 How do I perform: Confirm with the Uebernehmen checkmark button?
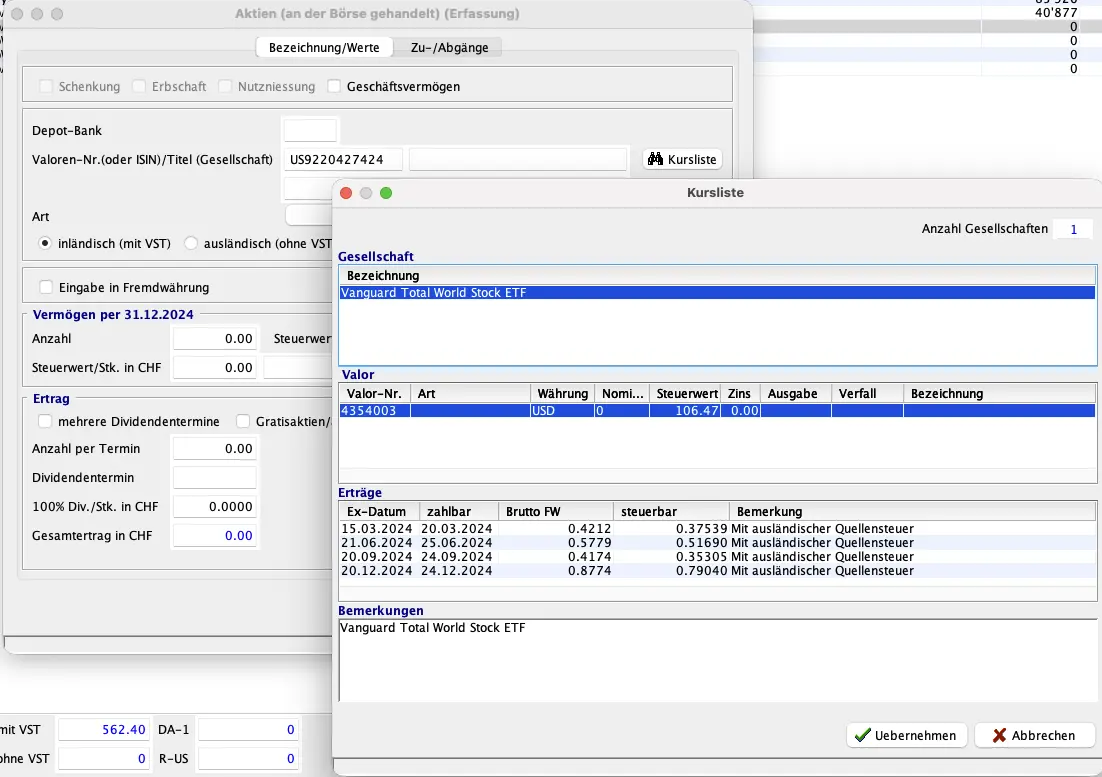(x=906, y=735)
